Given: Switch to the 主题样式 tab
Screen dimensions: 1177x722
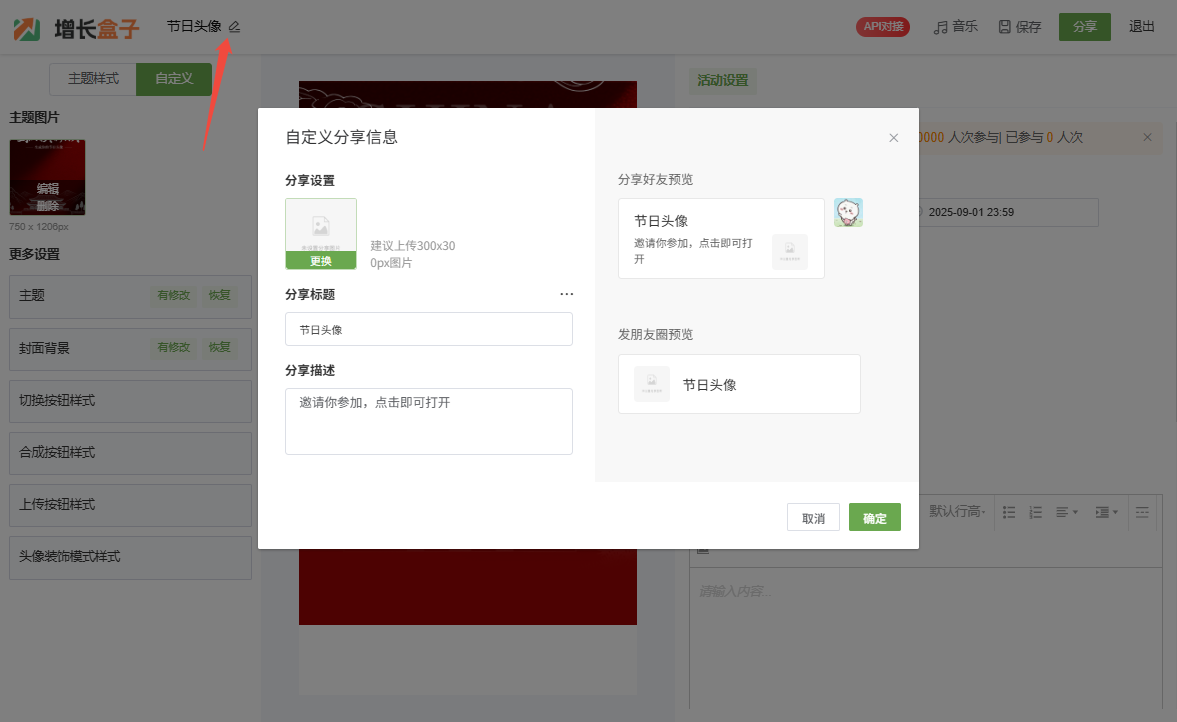Looking at the screenshot, I should 93,79.
